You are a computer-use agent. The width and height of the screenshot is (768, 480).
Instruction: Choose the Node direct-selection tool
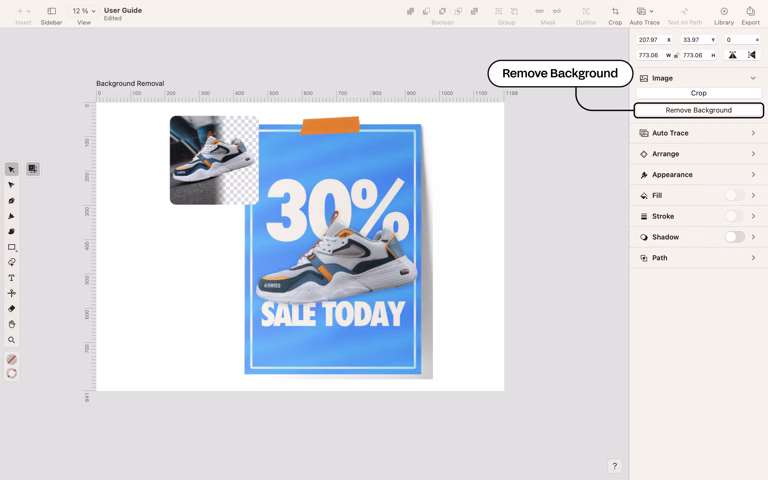click(x=12, y=185)
